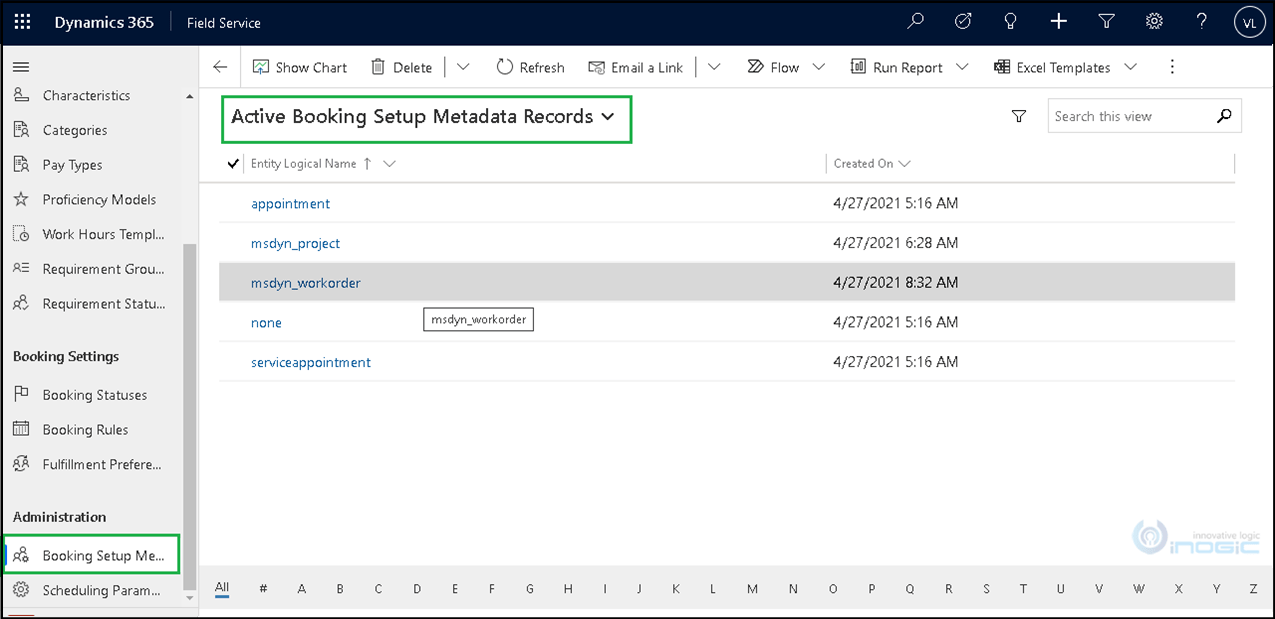Filter records by letter A
1275x619 pixels.
(301, 589)
